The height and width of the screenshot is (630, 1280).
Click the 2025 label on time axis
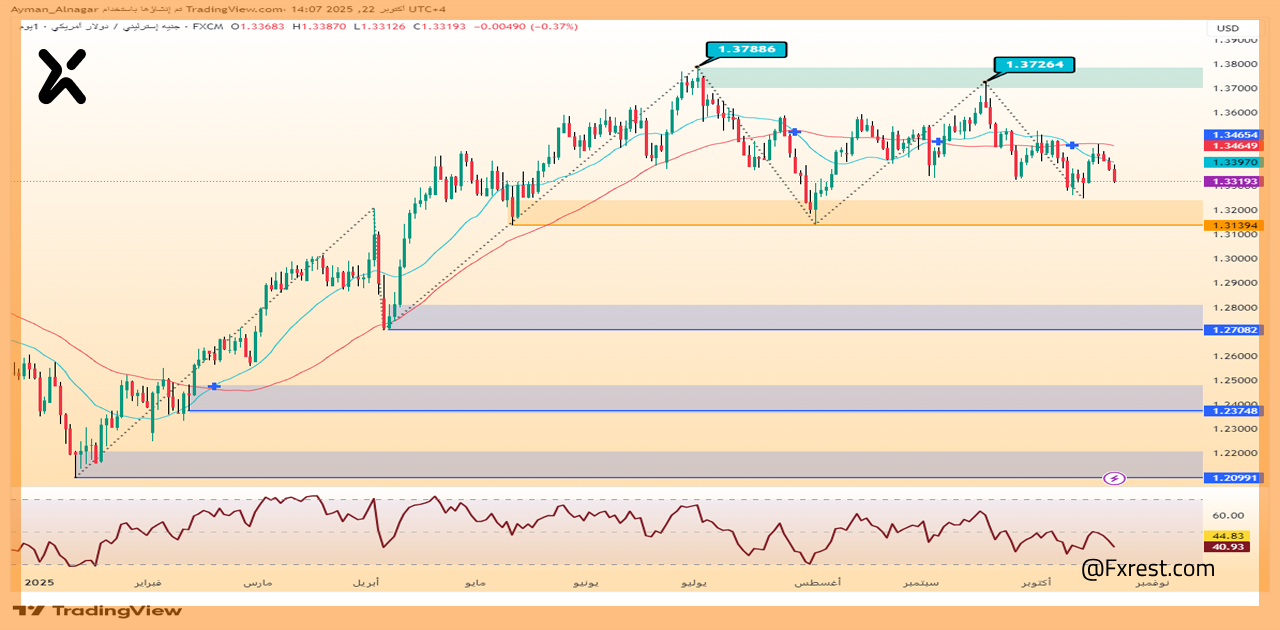[39, 582]
